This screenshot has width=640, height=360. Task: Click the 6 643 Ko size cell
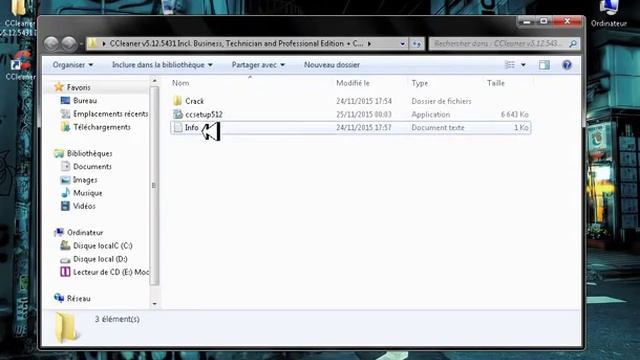click(514, 114)
